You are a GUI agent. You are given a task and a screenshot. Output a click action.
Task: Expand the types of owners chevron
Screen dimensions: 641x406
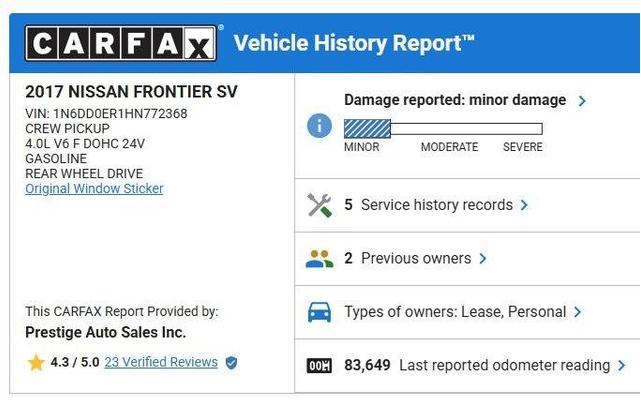pyautogui.click(x=577, y=312)
